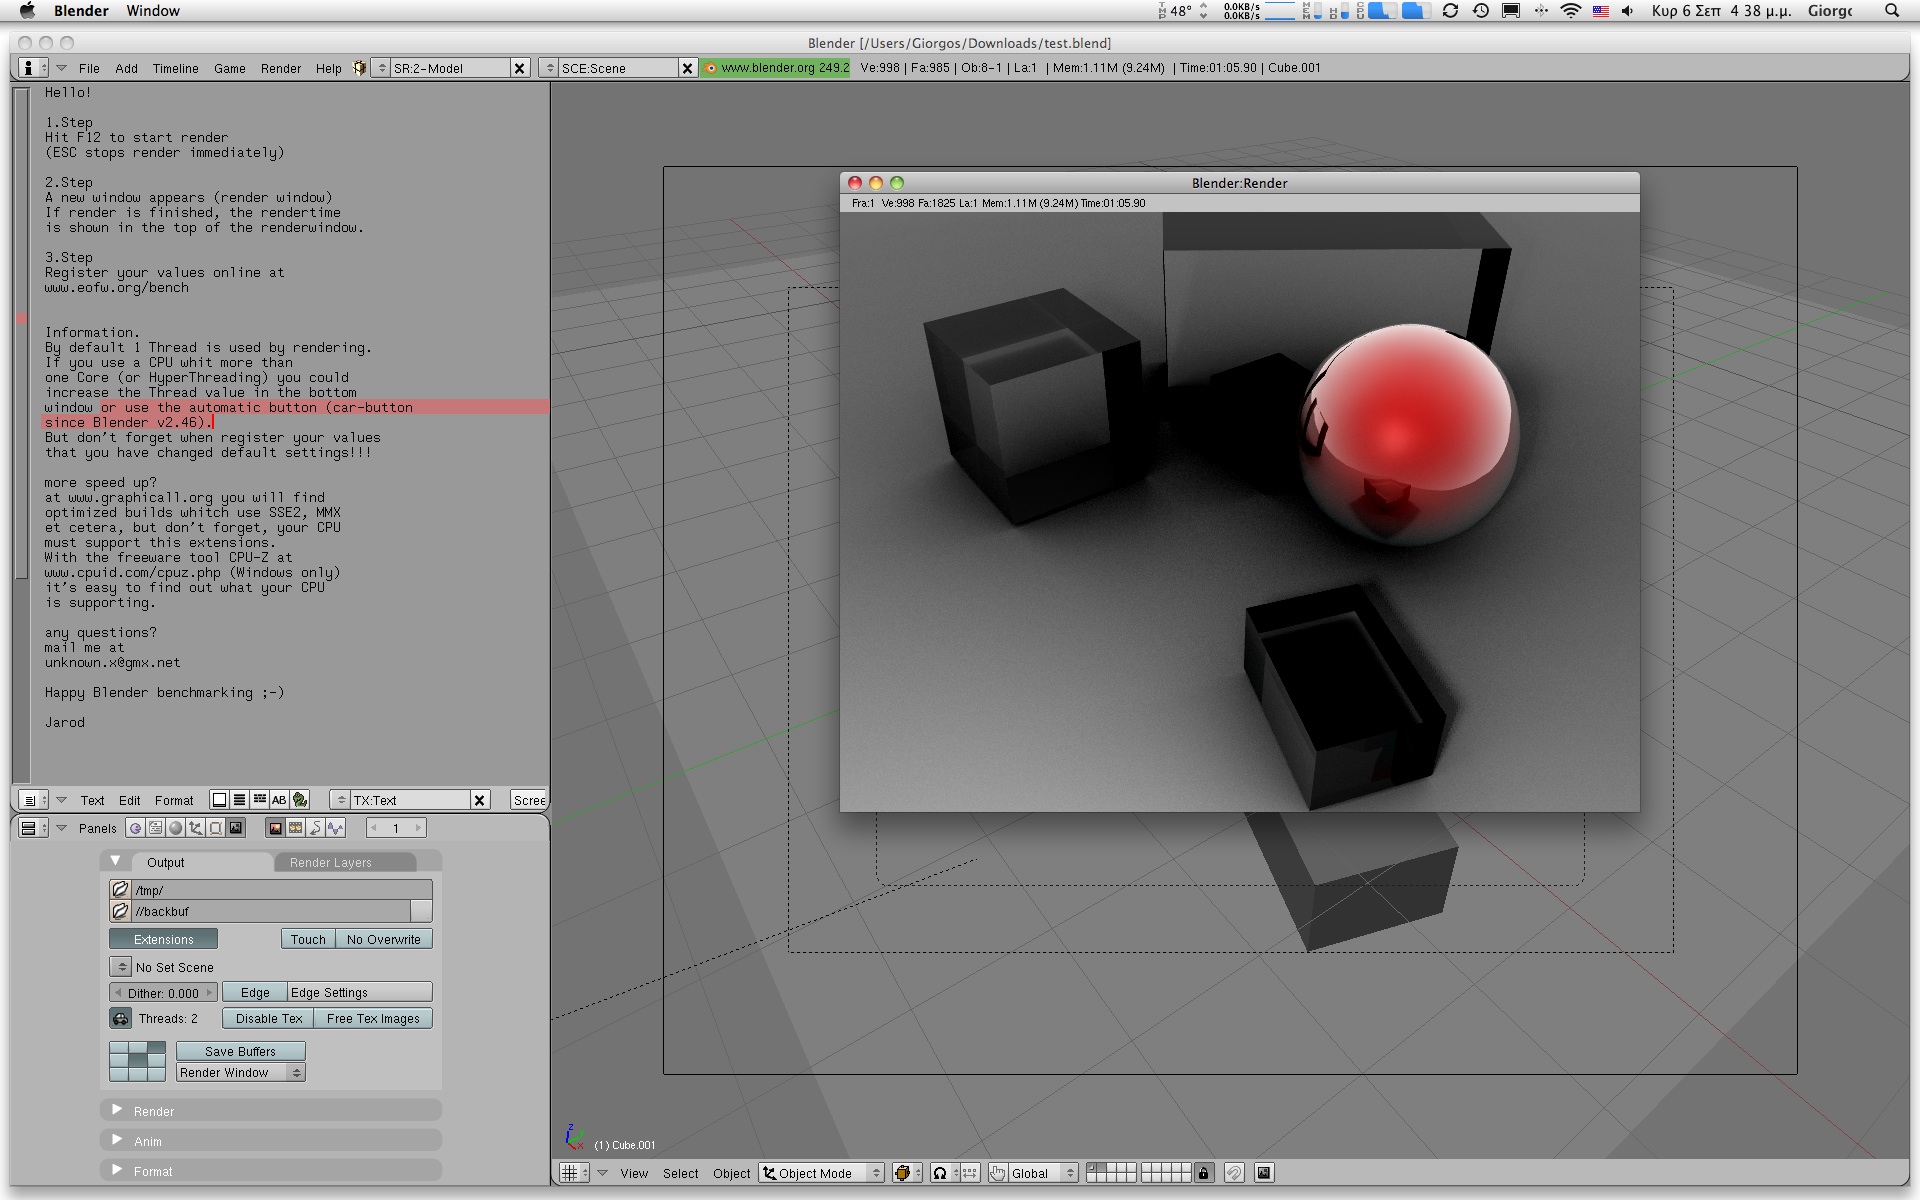Open the Anim/playback sub-context icon
Viewport: 1920px width, 1200px height.
tap(315, 828)
